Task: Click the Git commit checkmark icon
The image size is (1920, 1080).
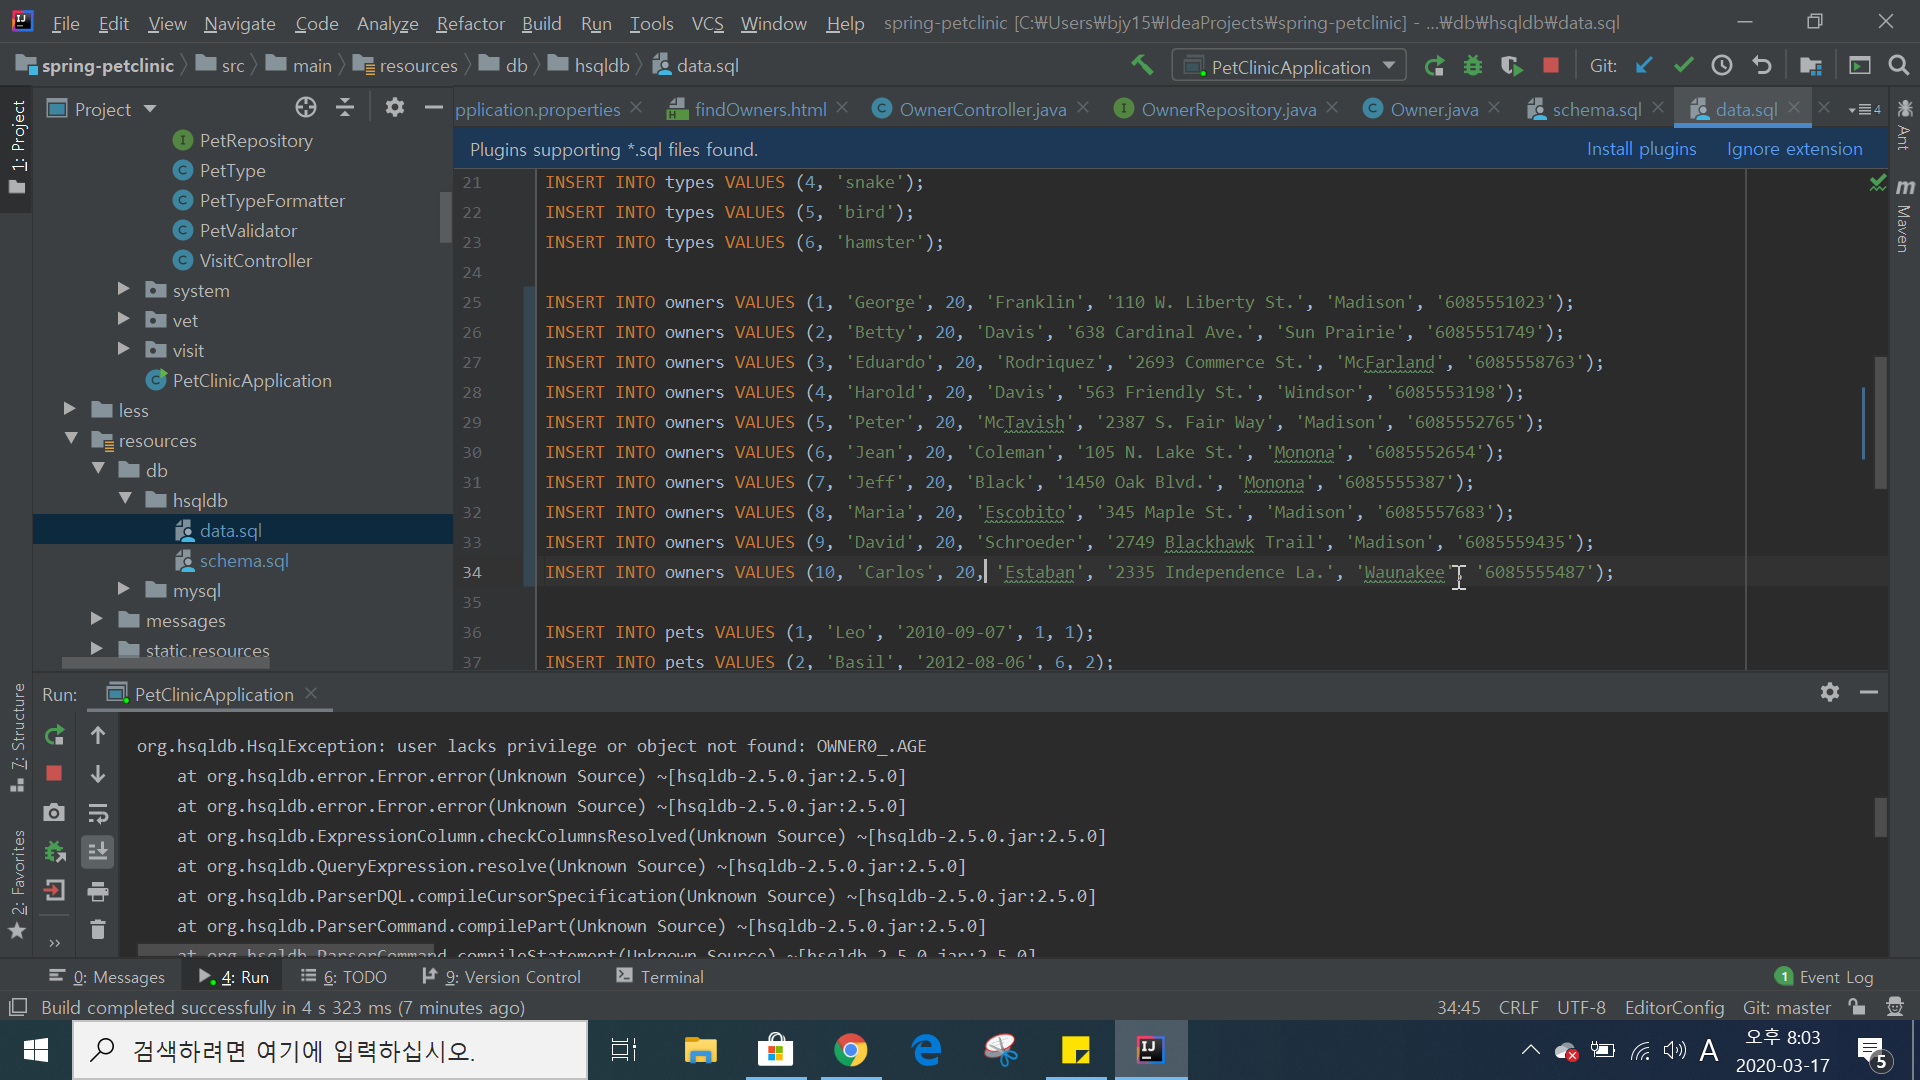Action: tap(1683, 66)
